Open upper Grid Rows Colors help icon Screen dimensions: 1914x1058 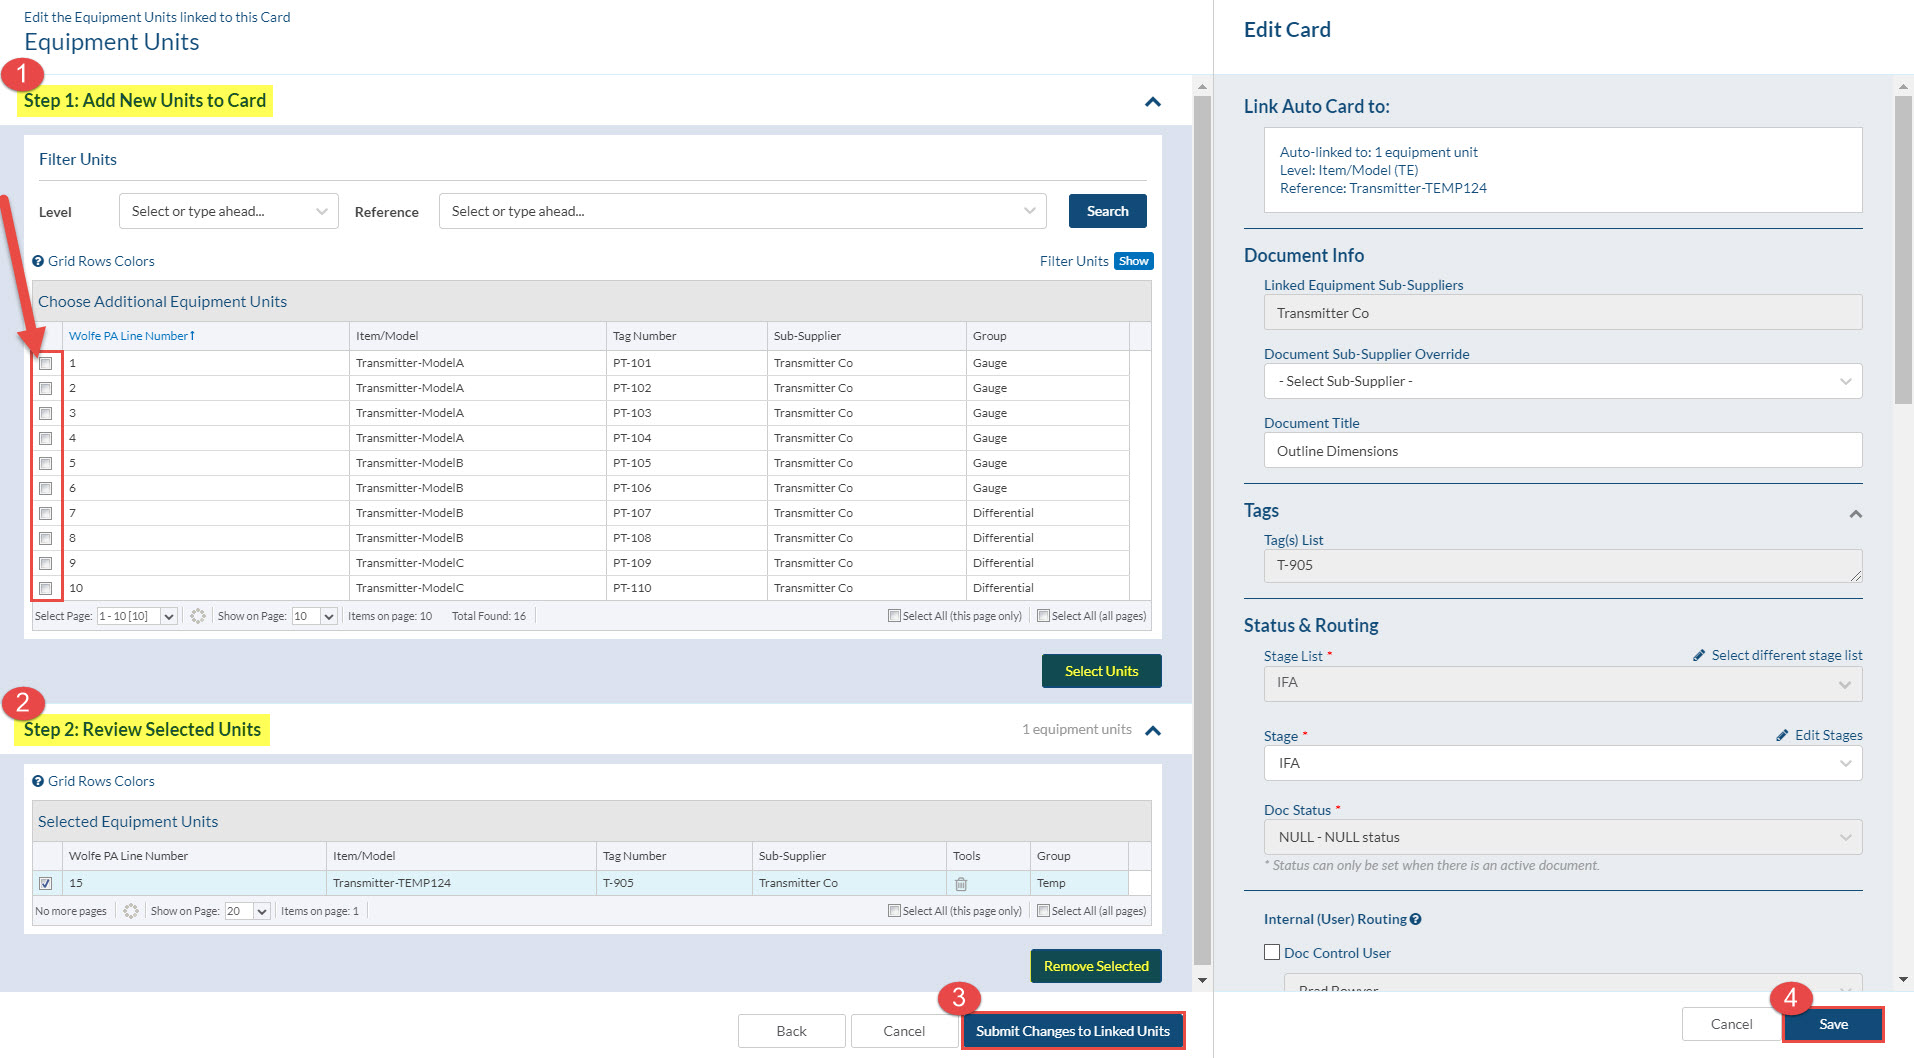(x=38, y=261)
